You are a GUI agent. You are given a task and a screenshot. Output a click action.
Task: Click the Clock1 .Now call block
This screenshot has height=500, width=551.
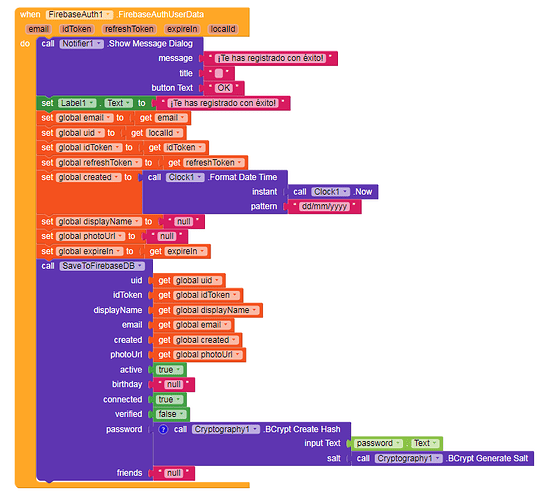pos(333,192)
